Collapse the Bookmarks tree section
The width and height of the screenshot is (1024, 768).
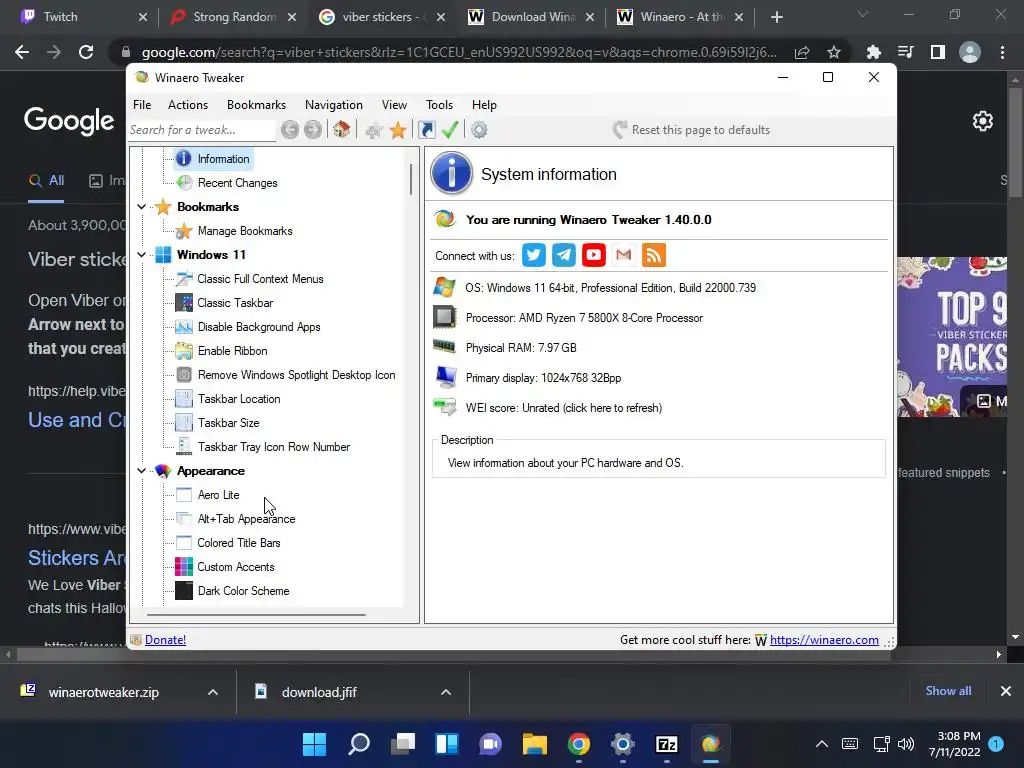(x=141, y=206)
